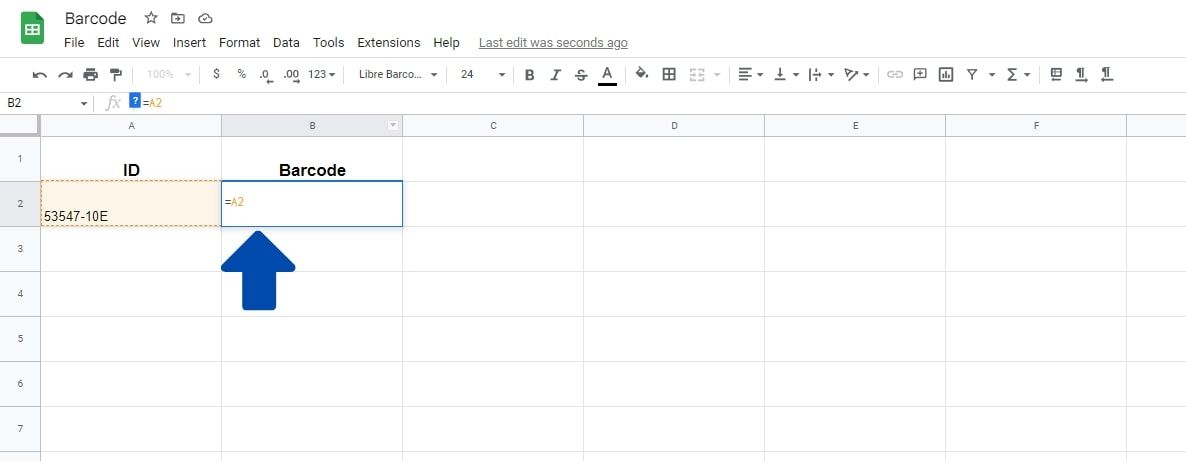The image size is (1186, 461).
Task: Click the Merge cells icon
Action: click(x=697, y=74)
